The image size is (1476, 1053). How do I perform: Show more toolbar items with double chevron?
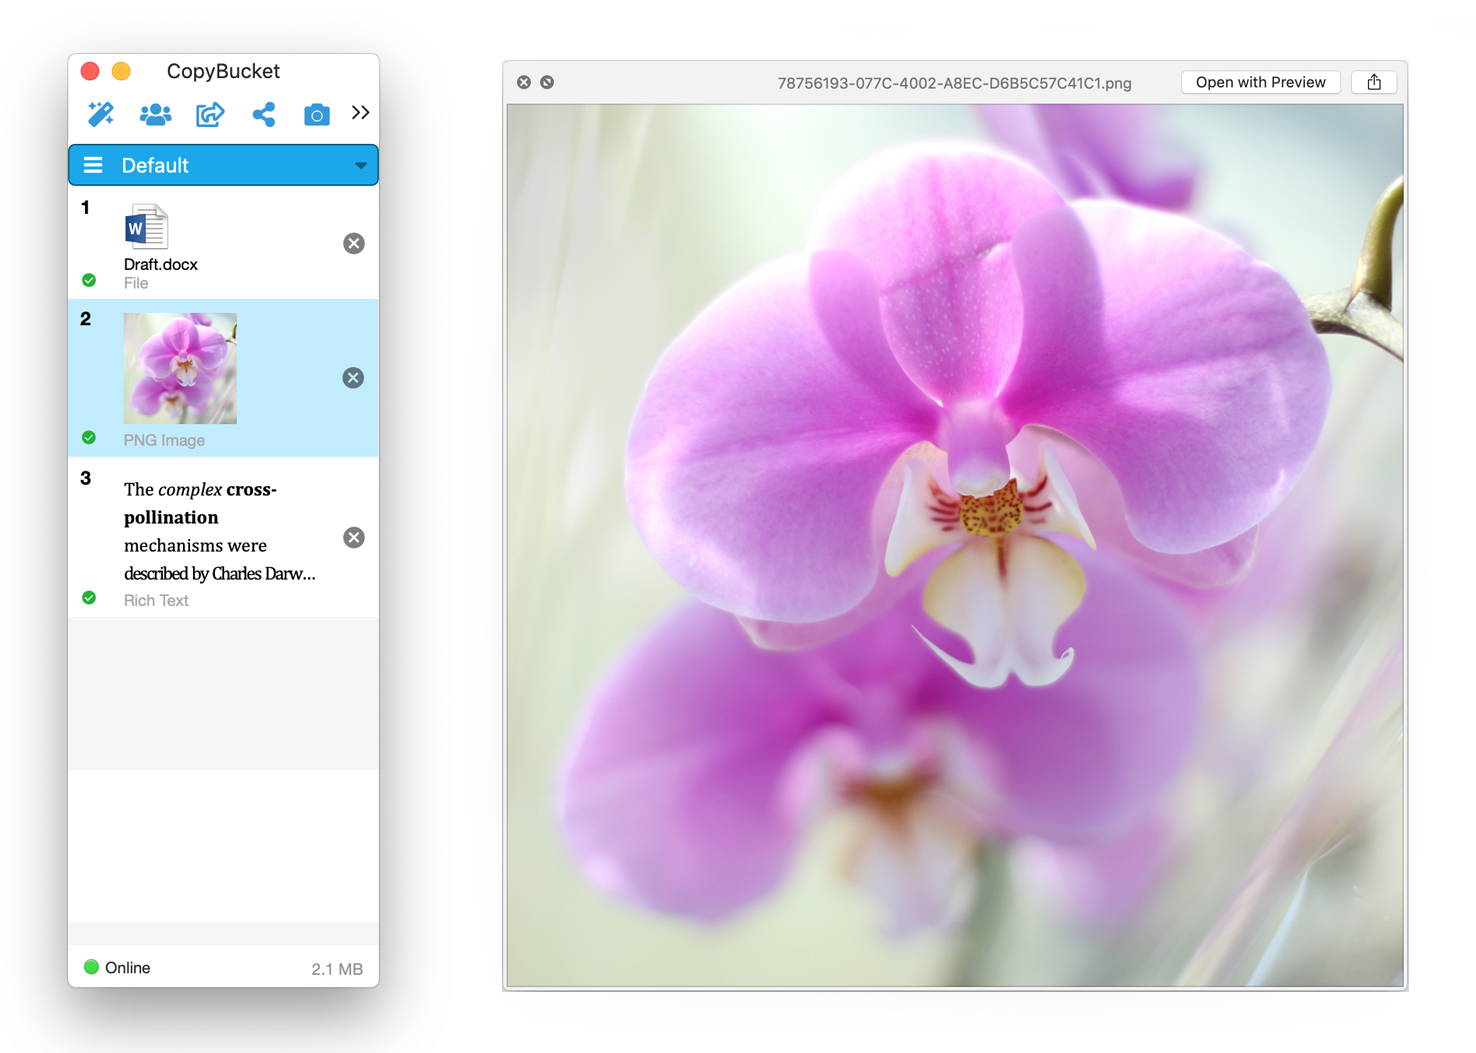[360, 113]
